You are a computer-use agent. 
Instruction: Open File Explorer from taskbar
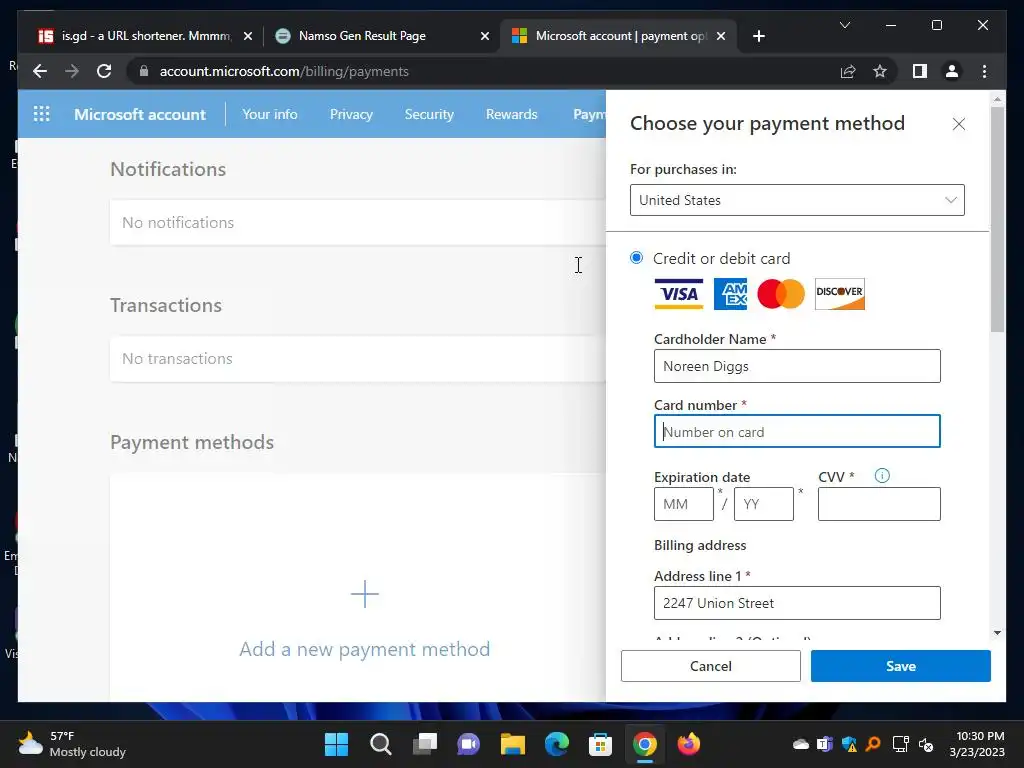coord(513,744)
